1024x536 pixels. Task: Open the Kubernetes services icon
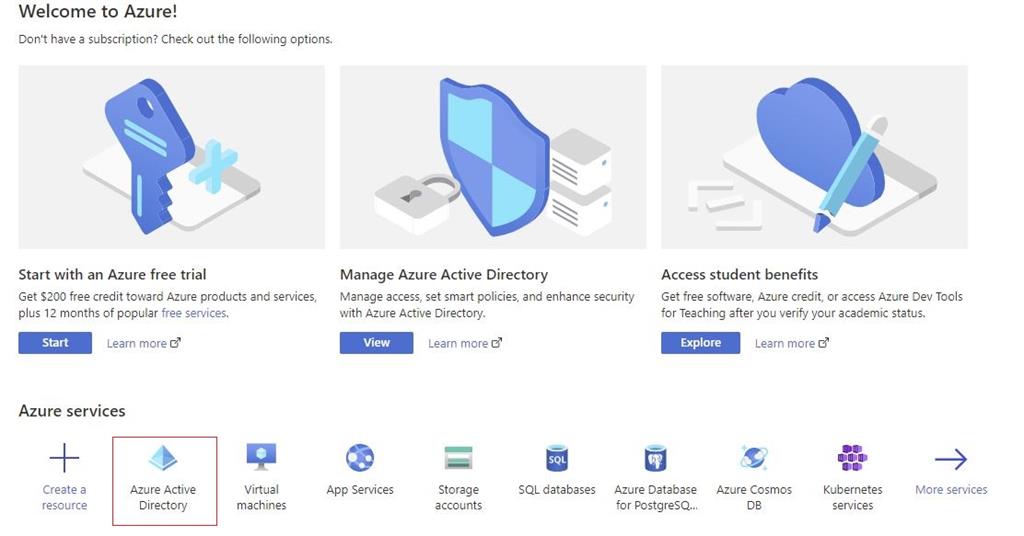852,458
